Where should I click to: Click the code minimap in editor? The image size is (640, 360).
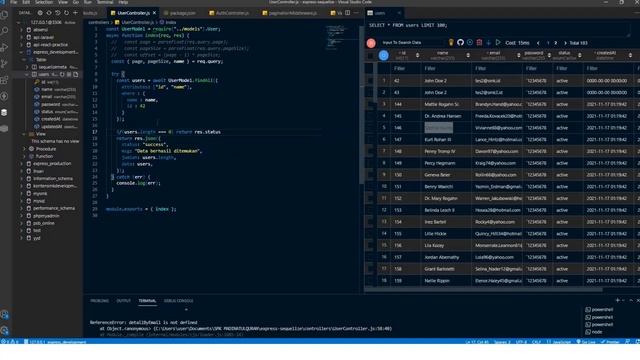coord(336,38)
